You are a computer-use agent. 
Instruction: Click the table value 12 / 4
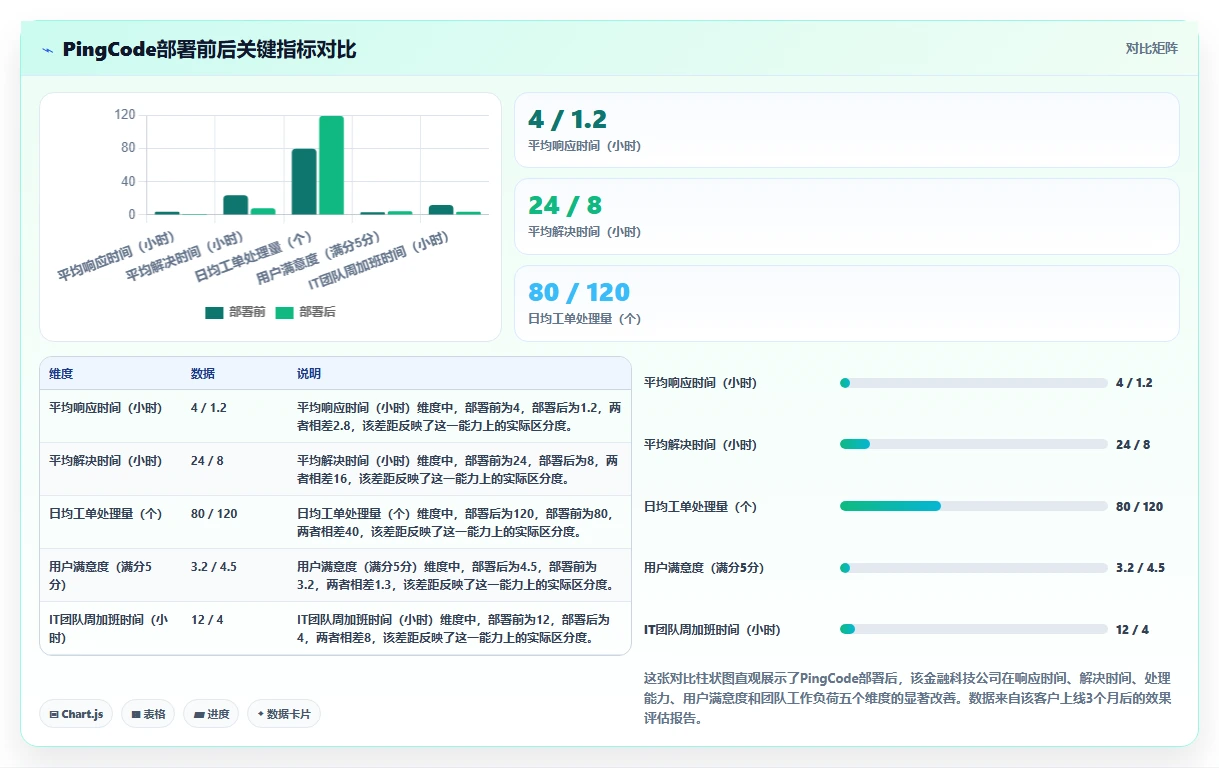coord(207,620)
